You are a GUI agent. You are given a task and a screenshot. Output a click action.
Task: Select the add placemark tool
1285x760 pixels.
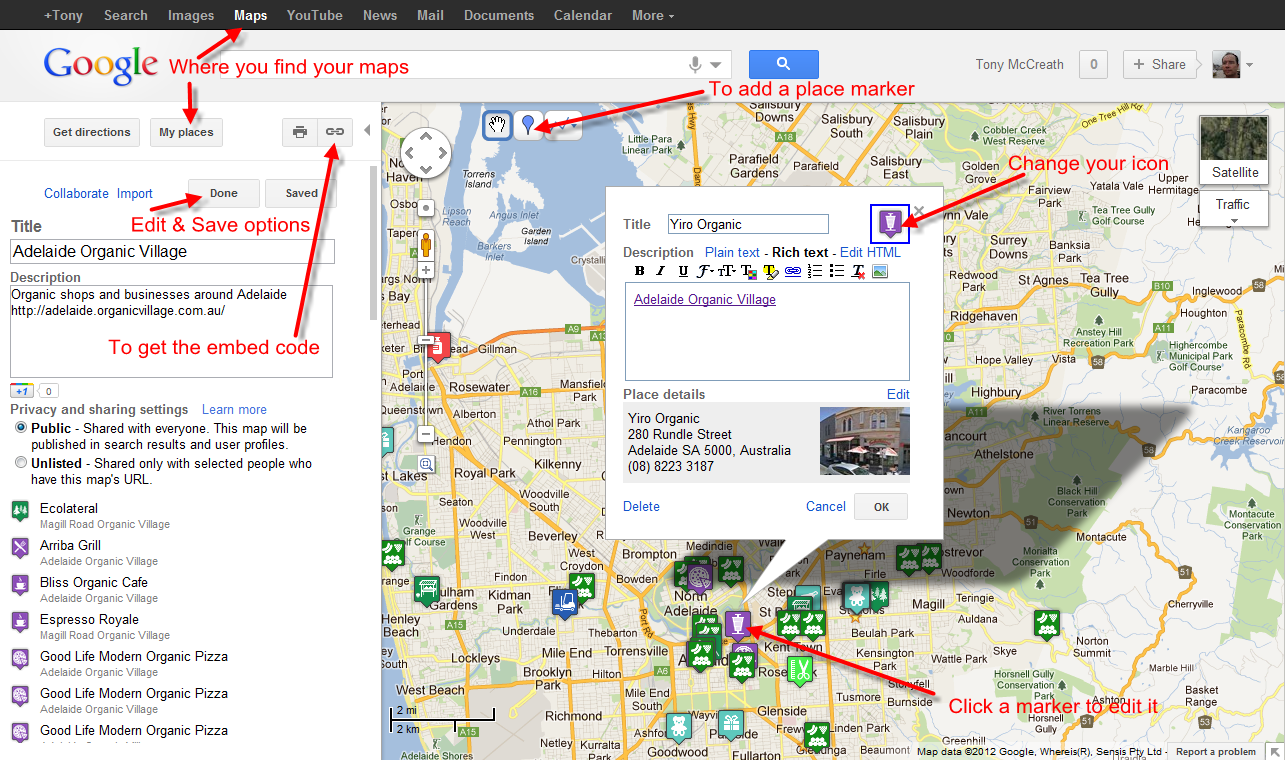pos(528,125)
